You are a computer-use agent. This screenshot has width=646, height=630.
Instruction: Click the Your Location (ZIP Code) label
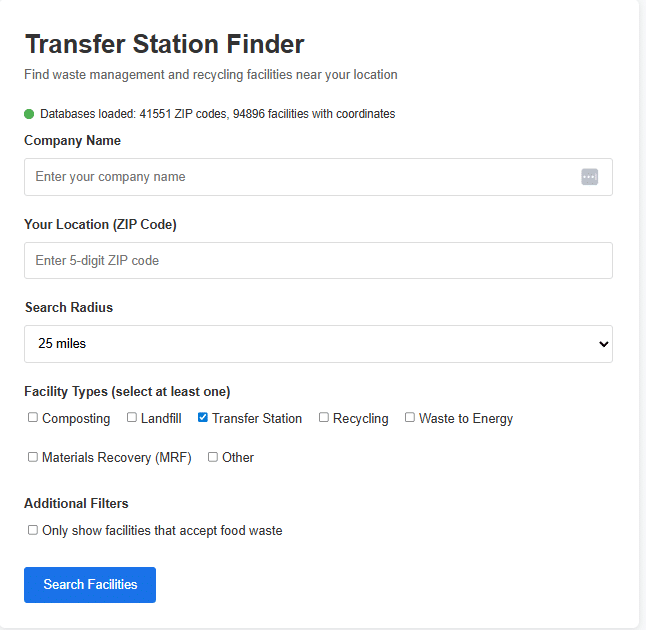pos(100,225)
